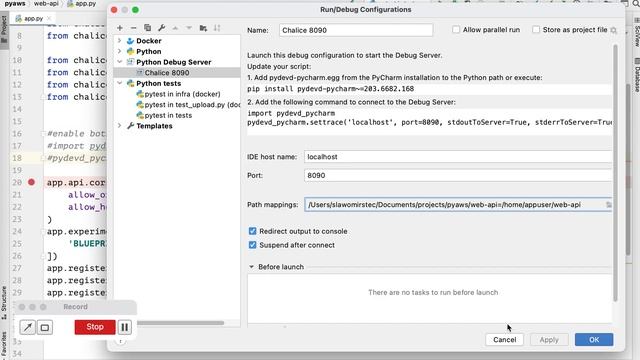Collapse Python tests node
This screenshot has height=360, width=640.
(120, 83)
